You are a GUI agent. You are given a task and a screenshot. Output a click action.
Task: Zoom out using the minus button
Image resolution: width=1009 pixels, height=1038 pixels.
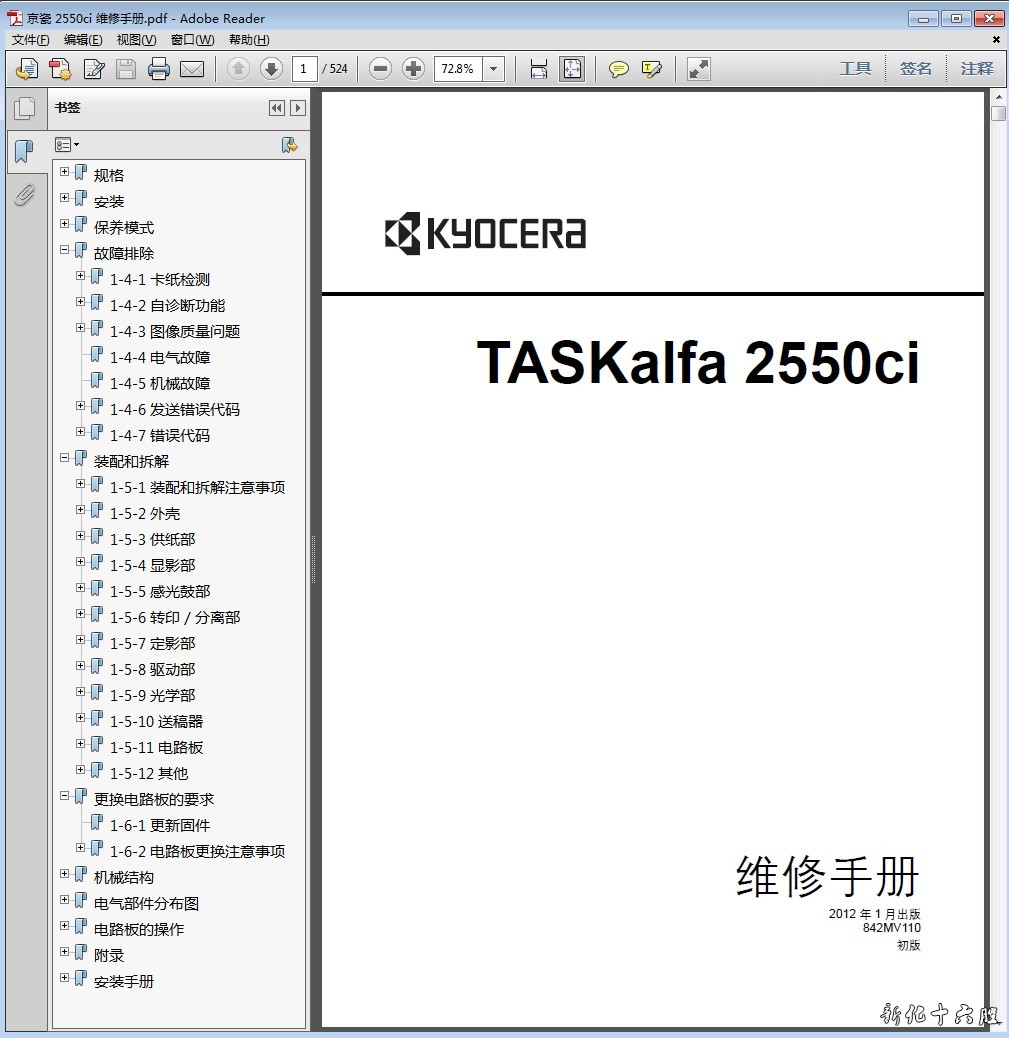coord(380,69)
